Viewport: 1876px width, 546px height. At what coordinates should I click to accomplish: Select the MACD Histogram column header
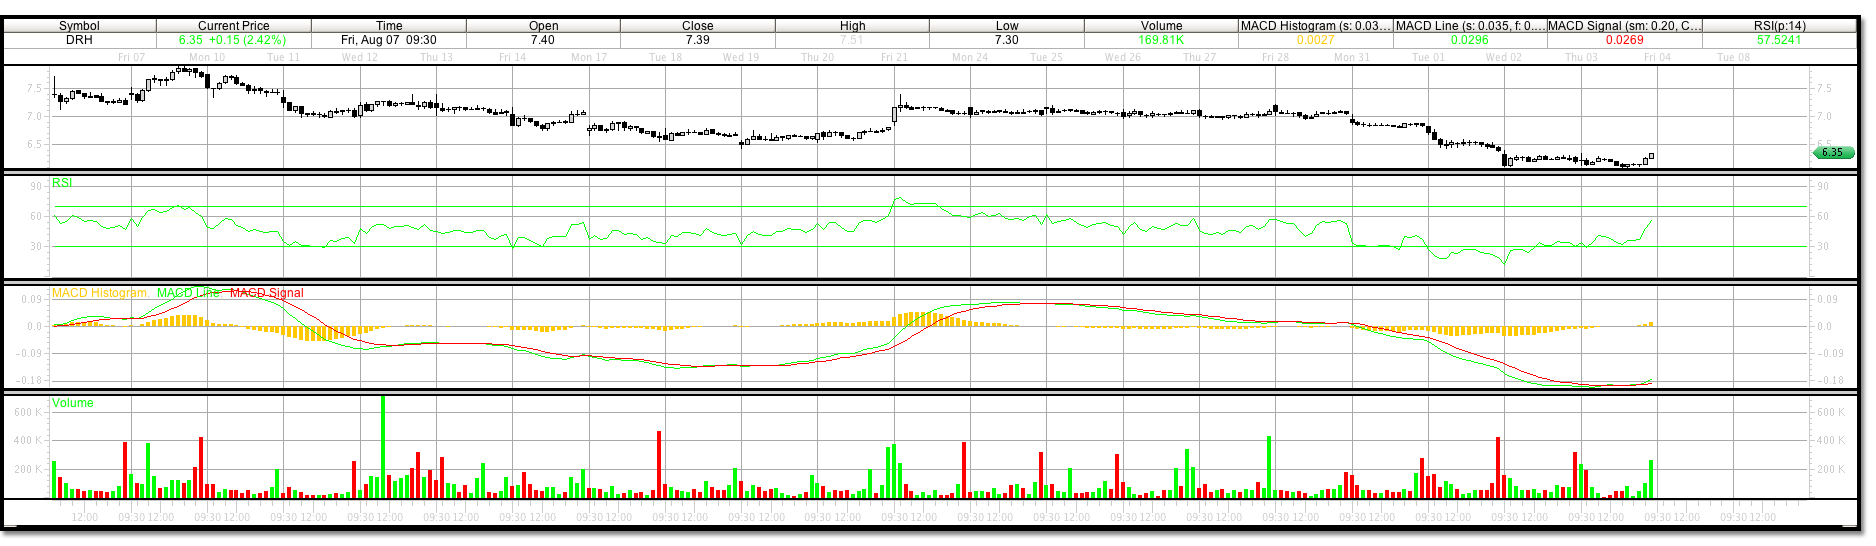[1315, 26]
